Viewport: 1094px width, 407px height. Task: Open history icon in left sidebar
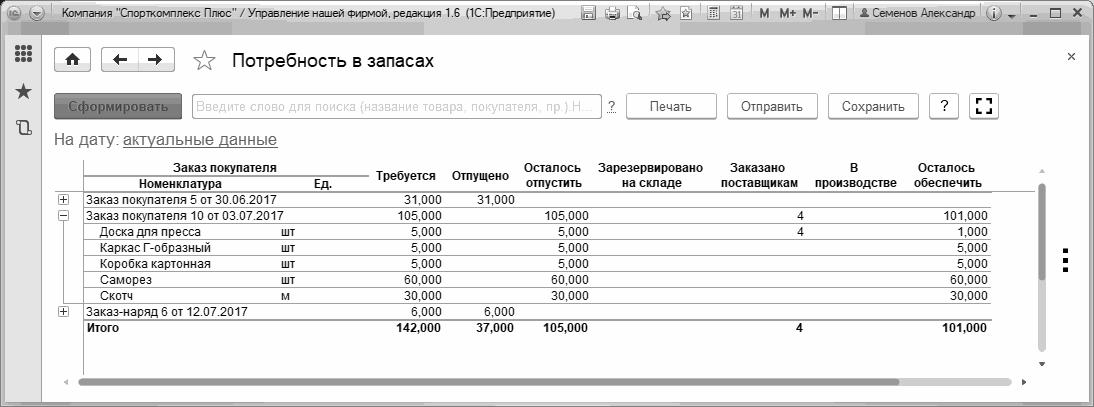(24, 128)
